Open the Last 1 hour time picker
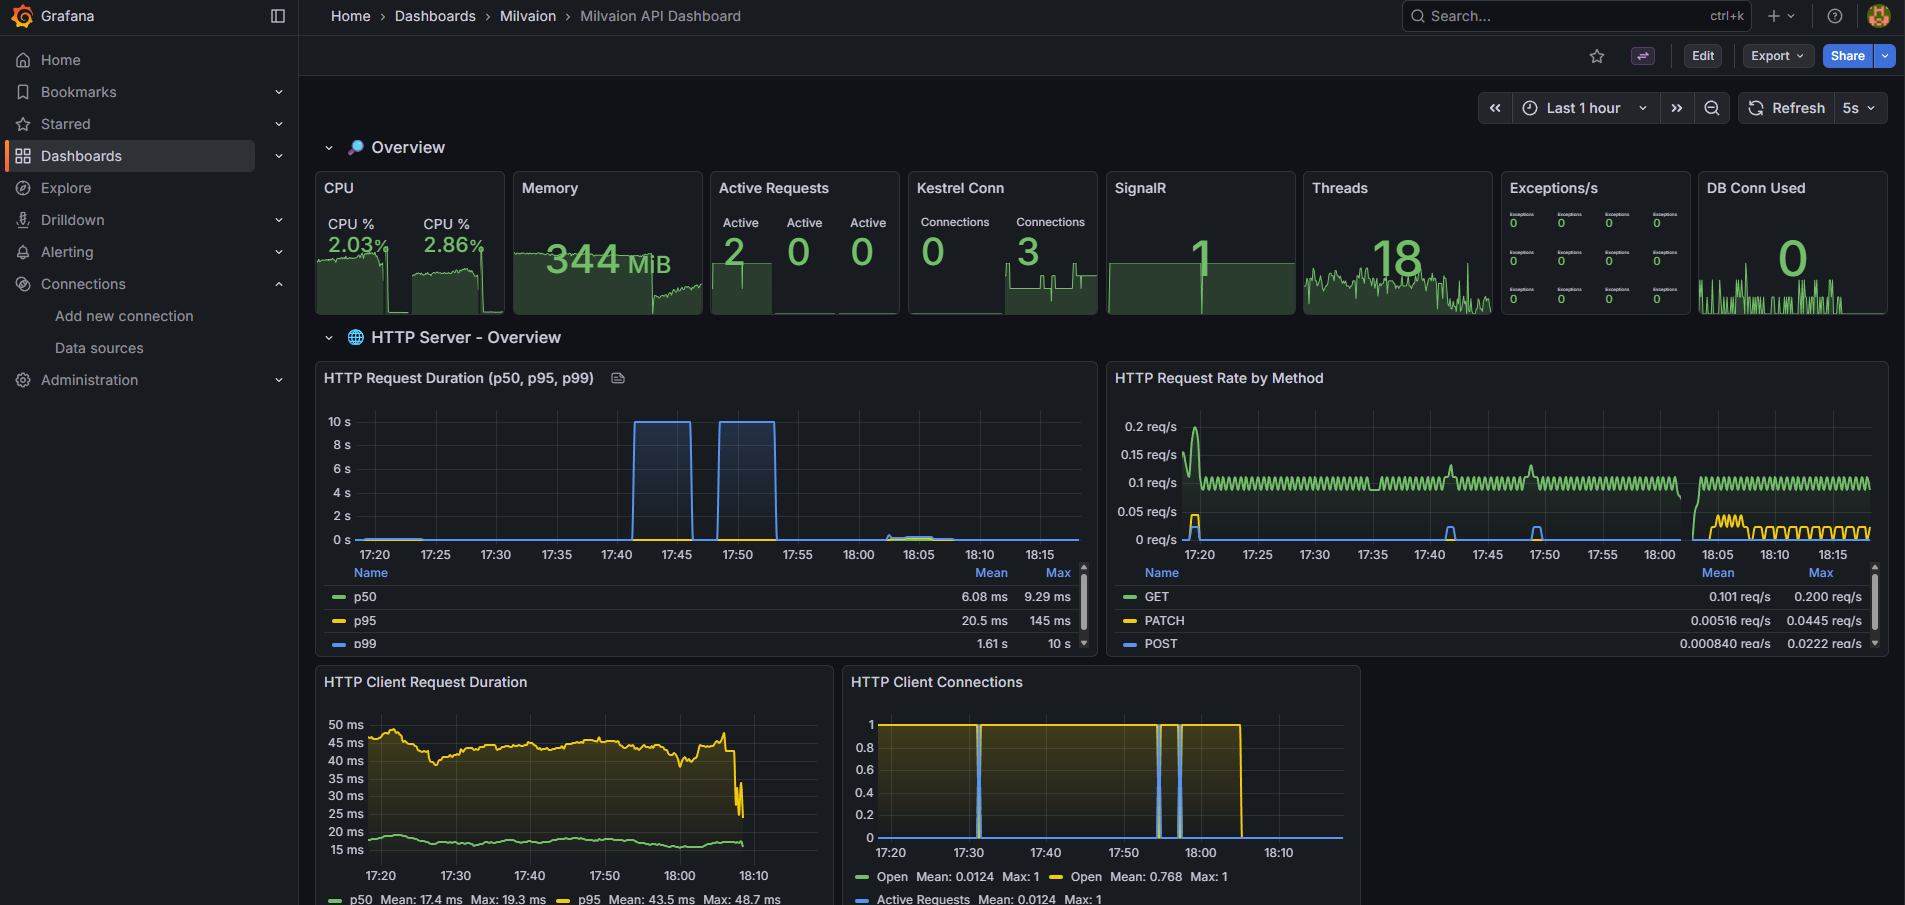 1585,108
